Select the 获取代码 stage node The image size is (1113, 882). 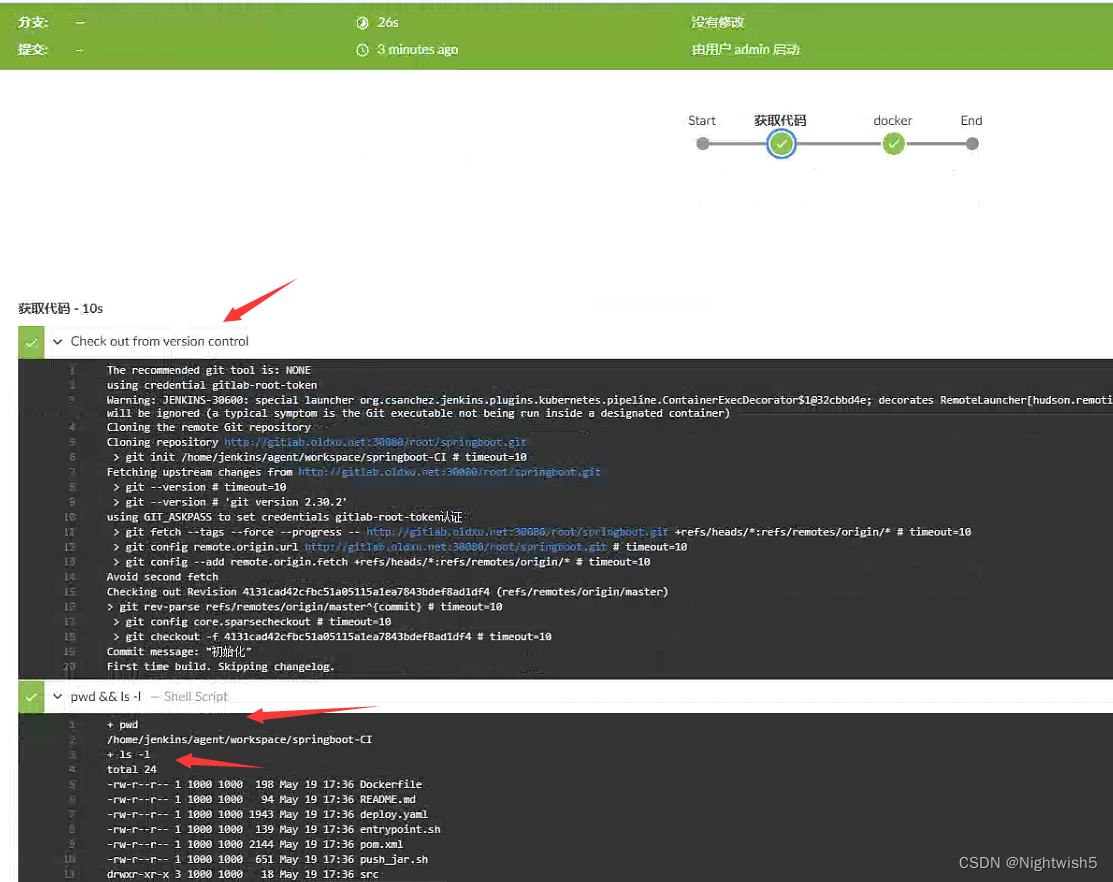[781, 144]
